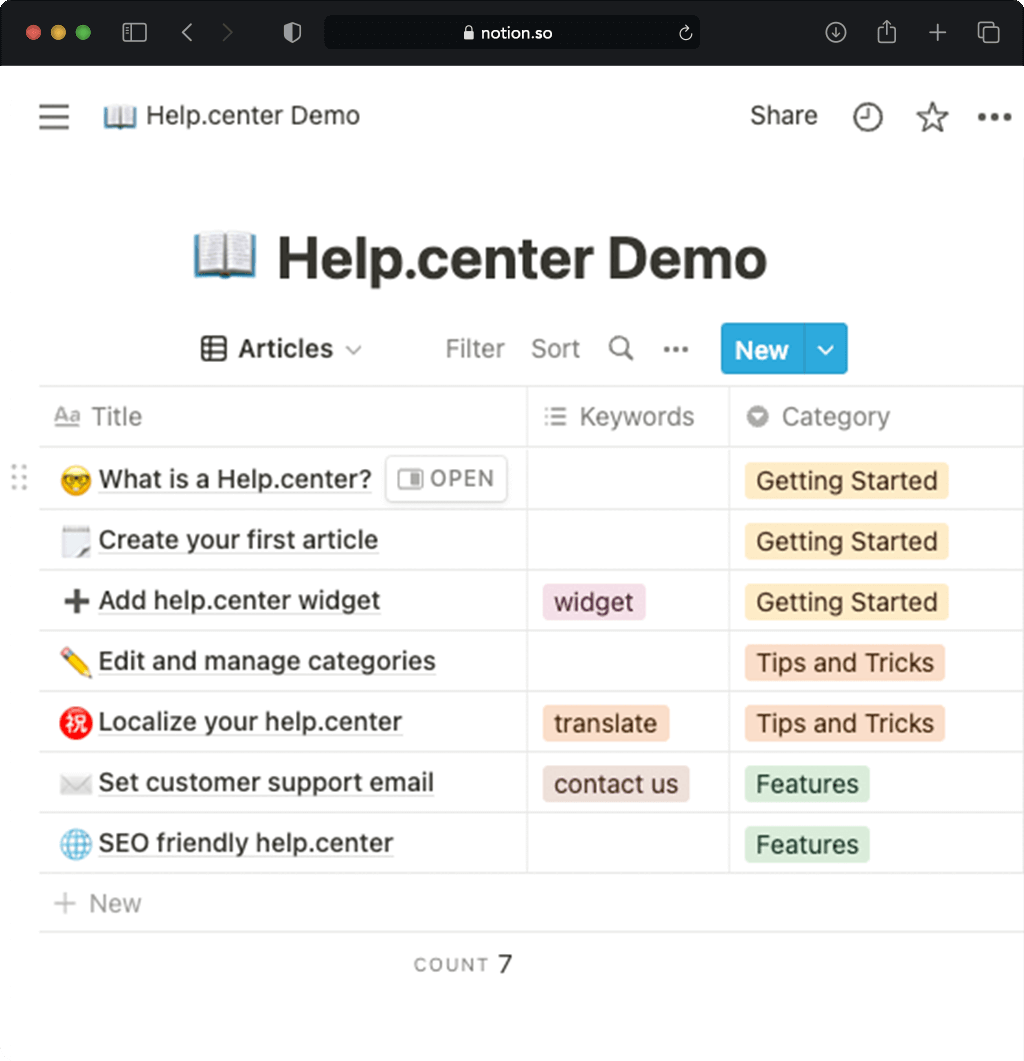Click the notion.so address bar
This screenshot has width=1024, height=1061.
[512, 33]
